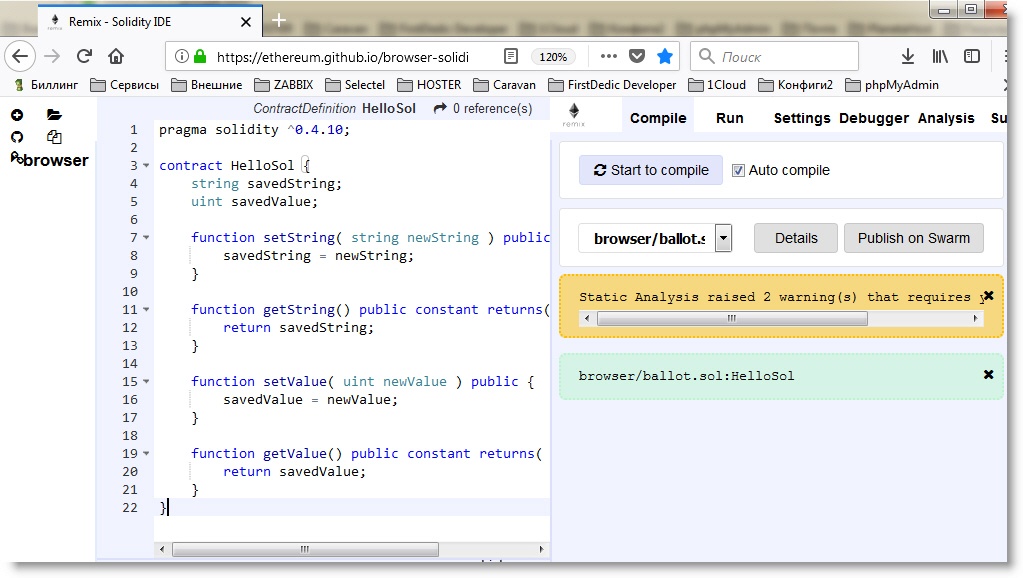Open the FirstDedic Developer bookmarks folder
The image size is (1023, 578).
[x=612, y=85]
